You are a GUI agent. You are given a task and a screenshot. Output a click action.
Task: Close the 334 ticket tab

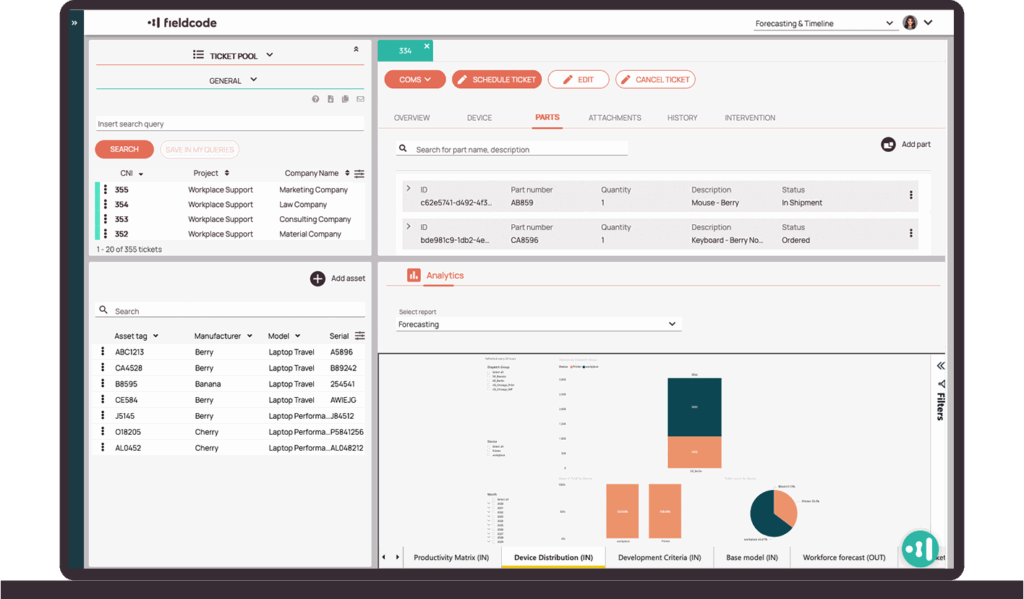(x=427, y=46)
